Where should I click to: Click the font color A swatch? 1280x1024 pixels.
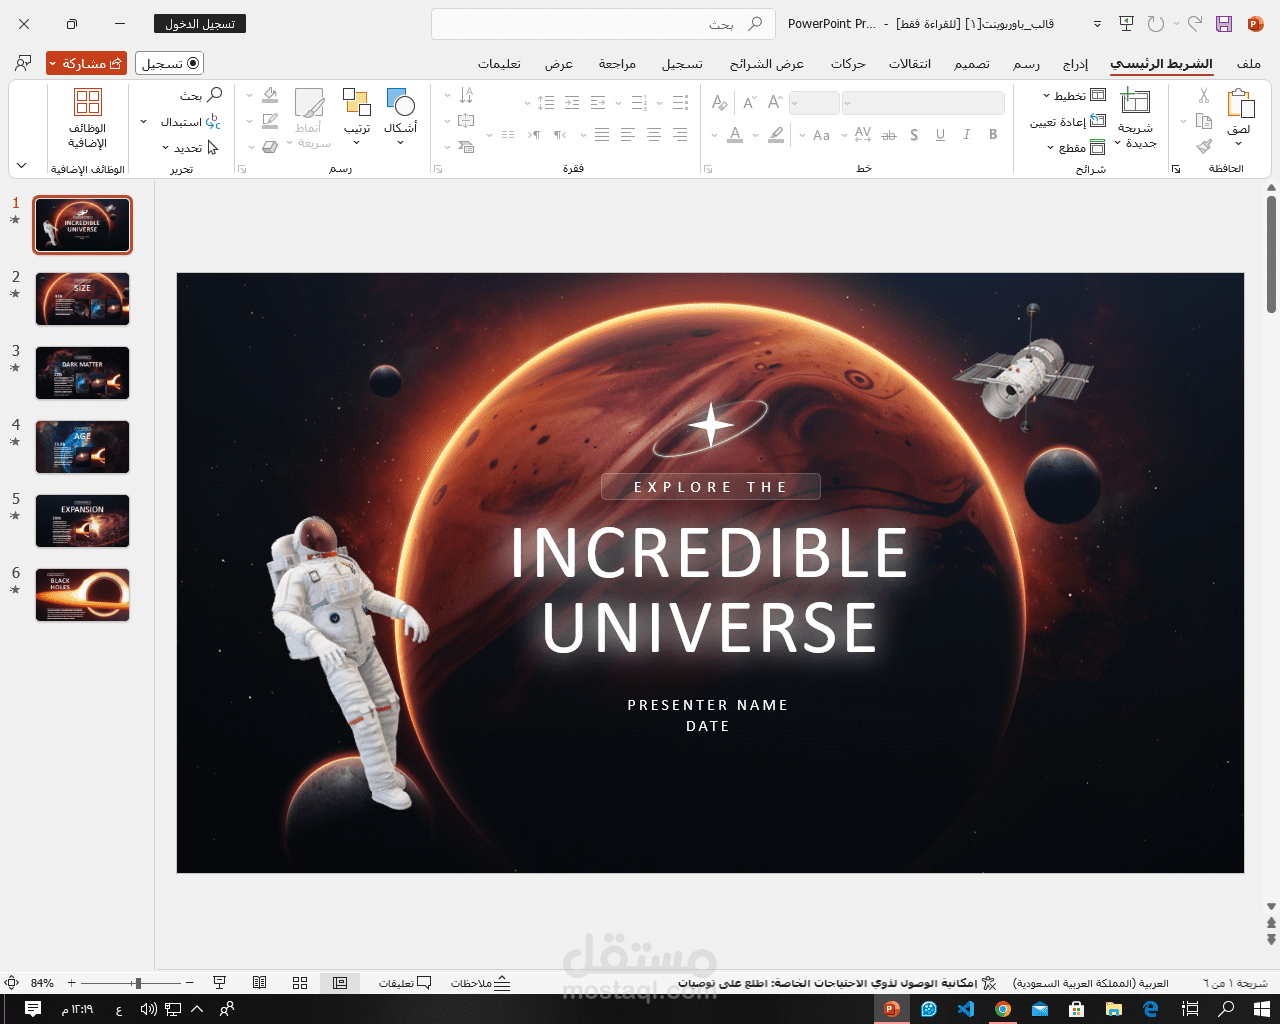[x=735, y=135]
